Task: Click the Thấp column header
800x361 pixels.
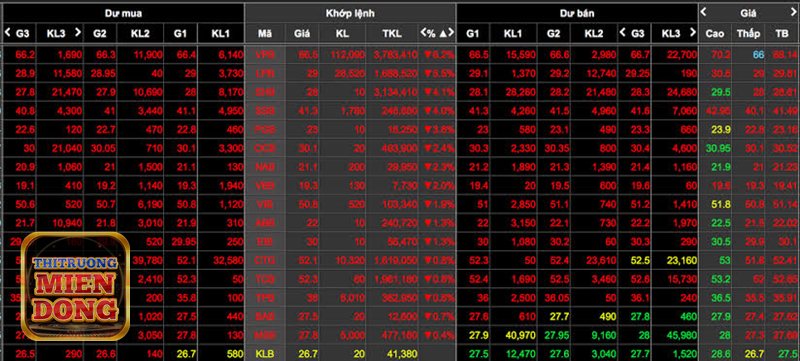Action: [x=748, y=34]
